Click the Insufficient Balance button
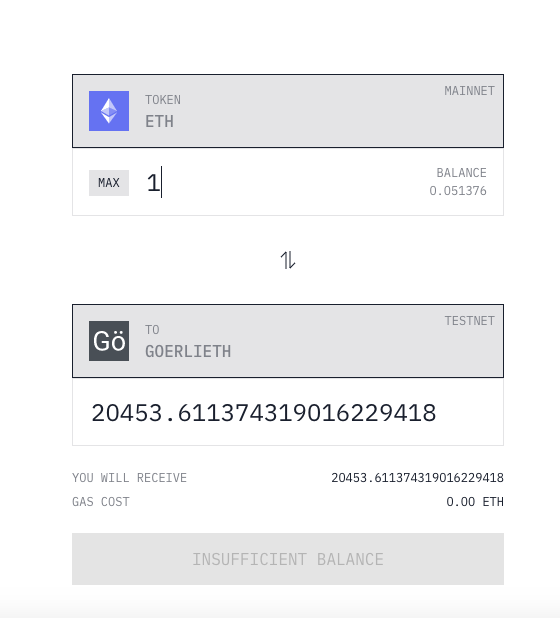560x618 pixels. 288,559
